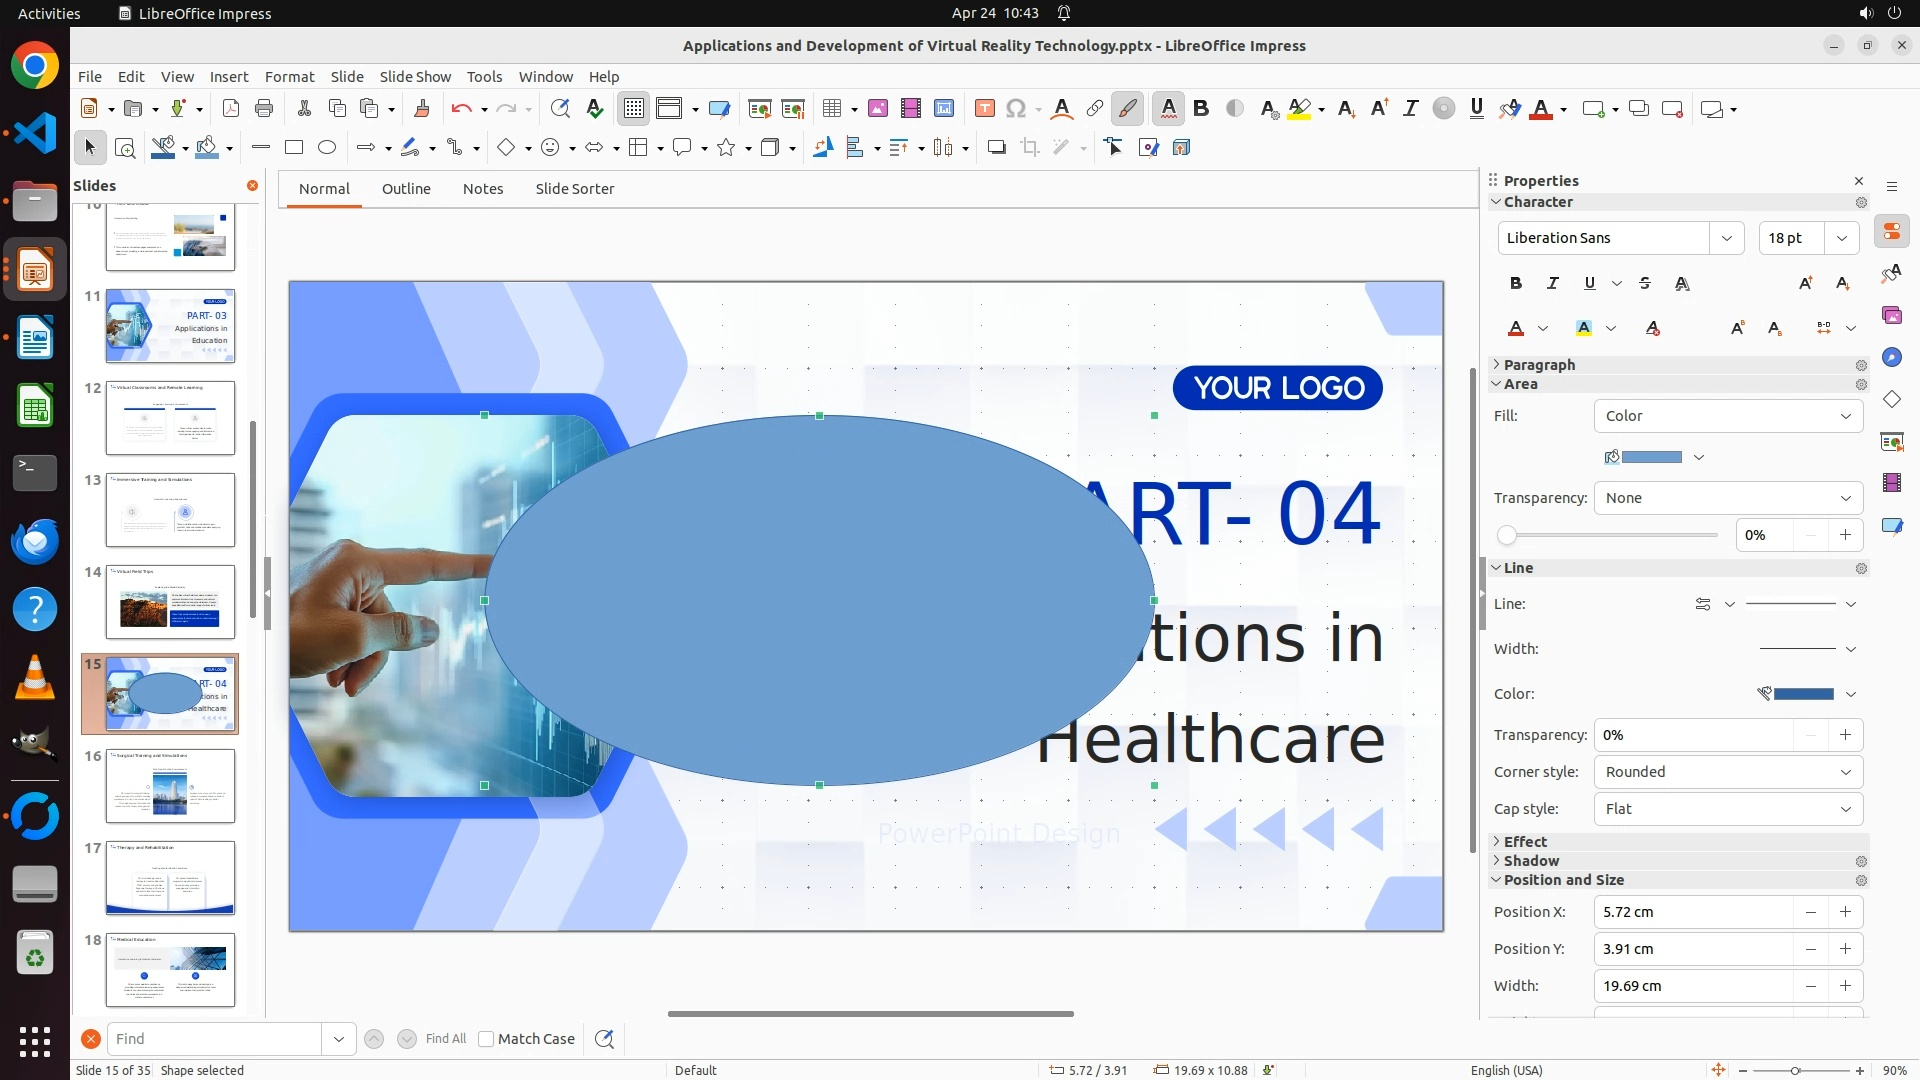Click the Insert Table icon
This screenshot has height=1080, width=1920.
[x=831, y=109]
